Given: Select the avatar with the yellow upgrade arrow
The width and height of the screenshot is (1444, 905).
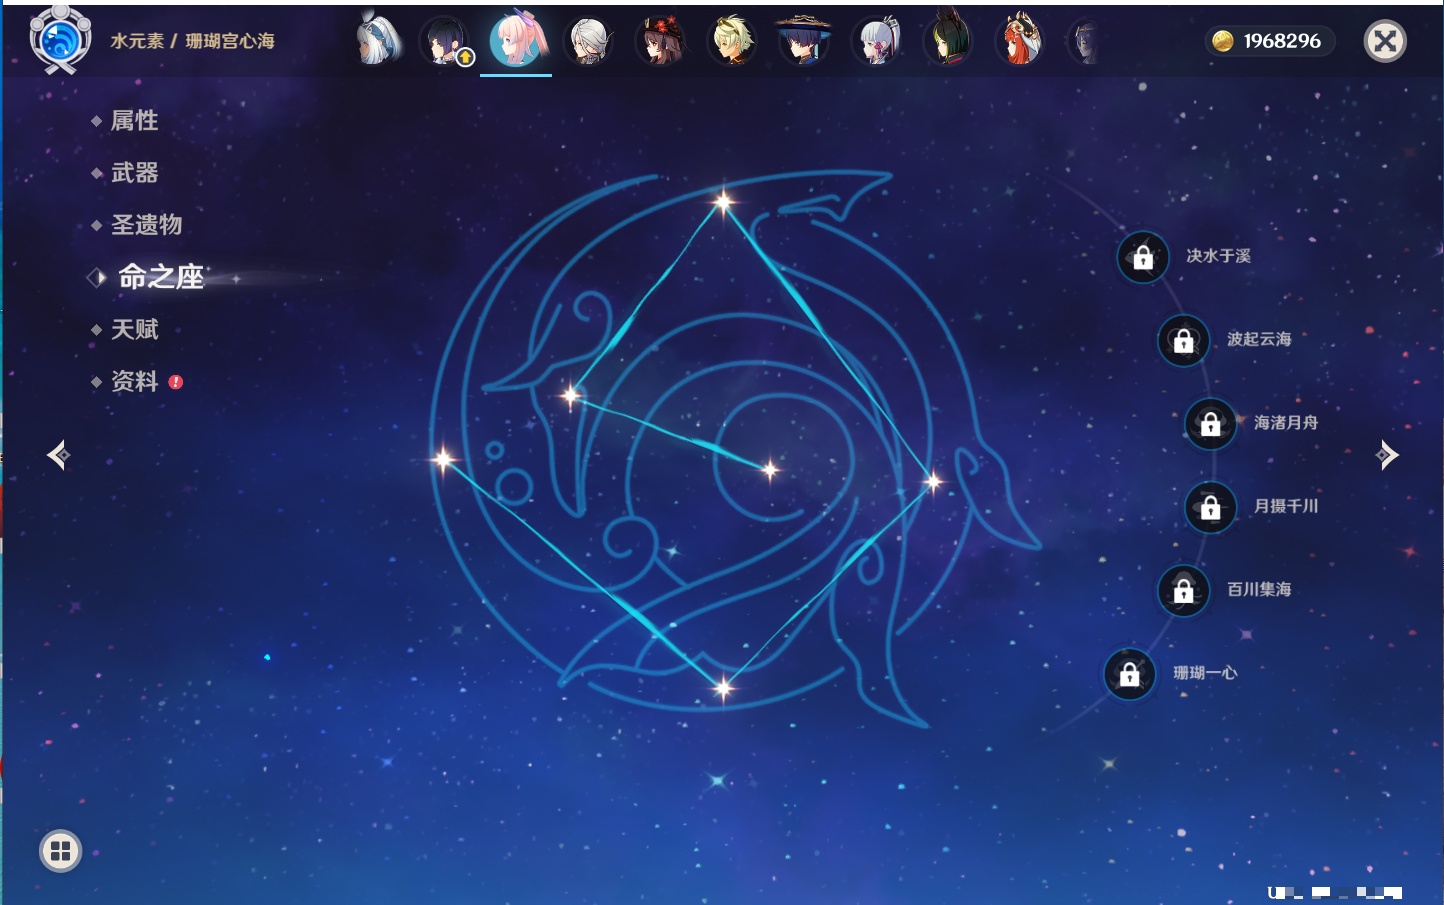Looking at the screenshot, I should (x=446, y=42).
